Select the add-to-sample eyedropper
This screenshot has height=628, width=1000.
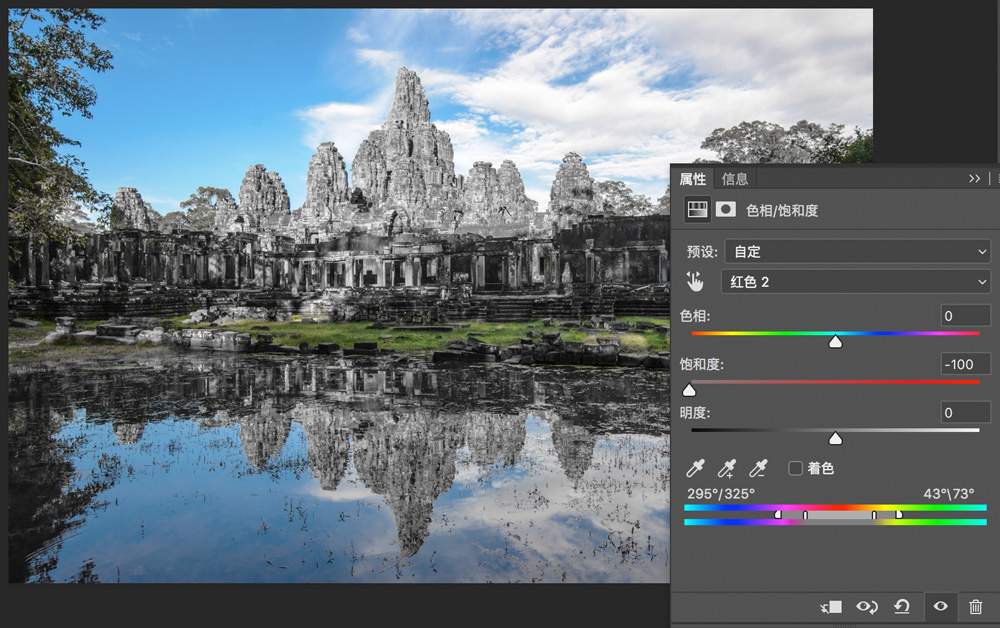[x=726, y=469]
